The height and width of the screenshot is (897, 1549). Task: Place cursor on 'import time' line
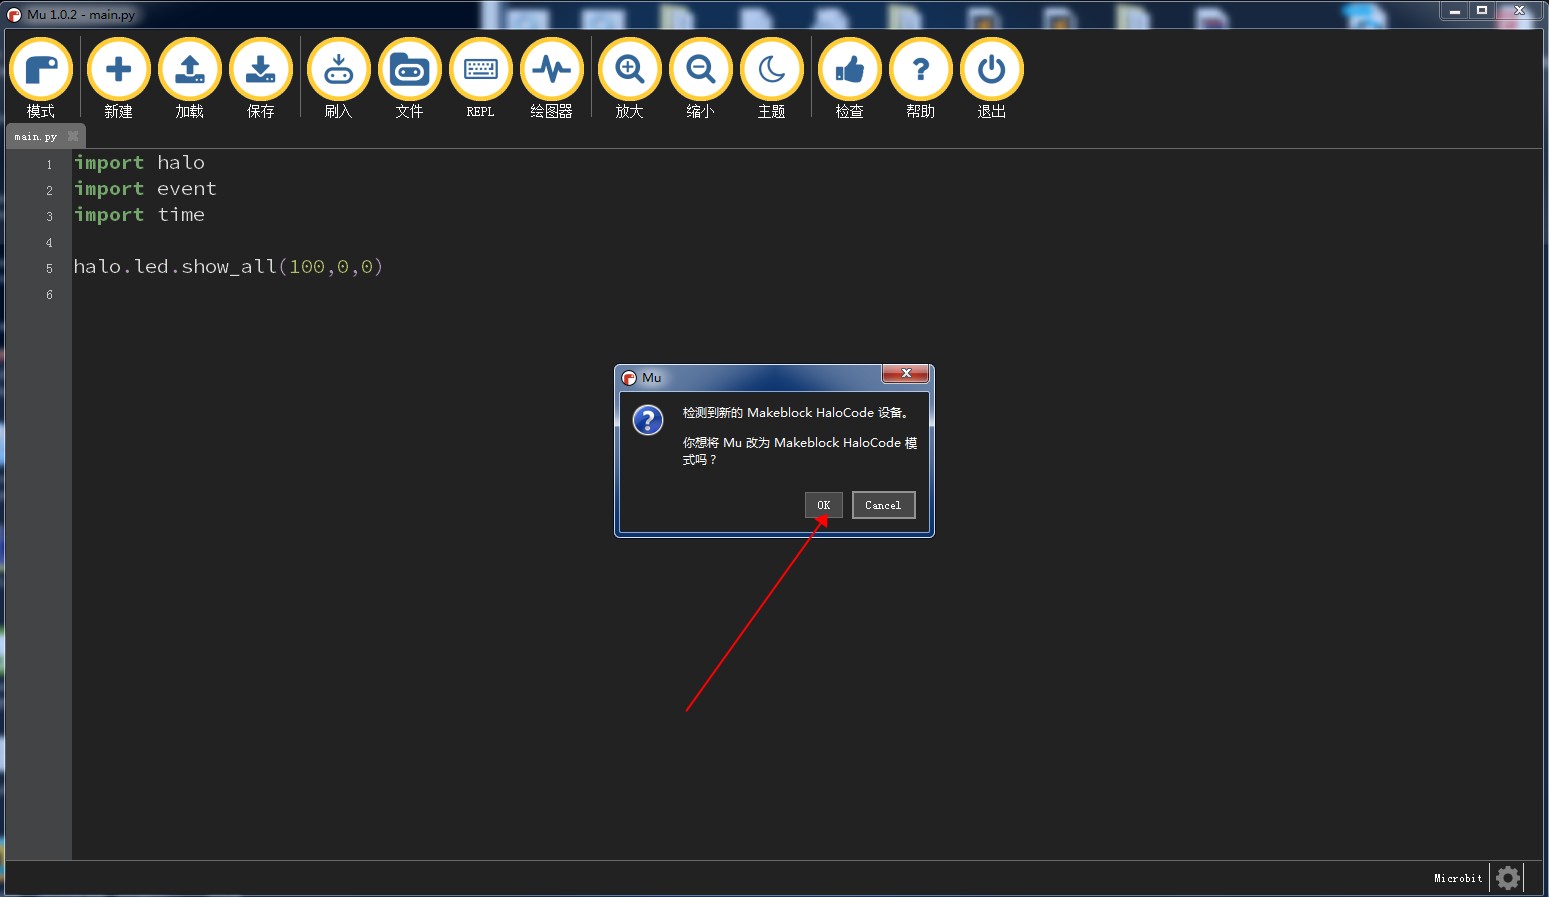coord(139,215)
